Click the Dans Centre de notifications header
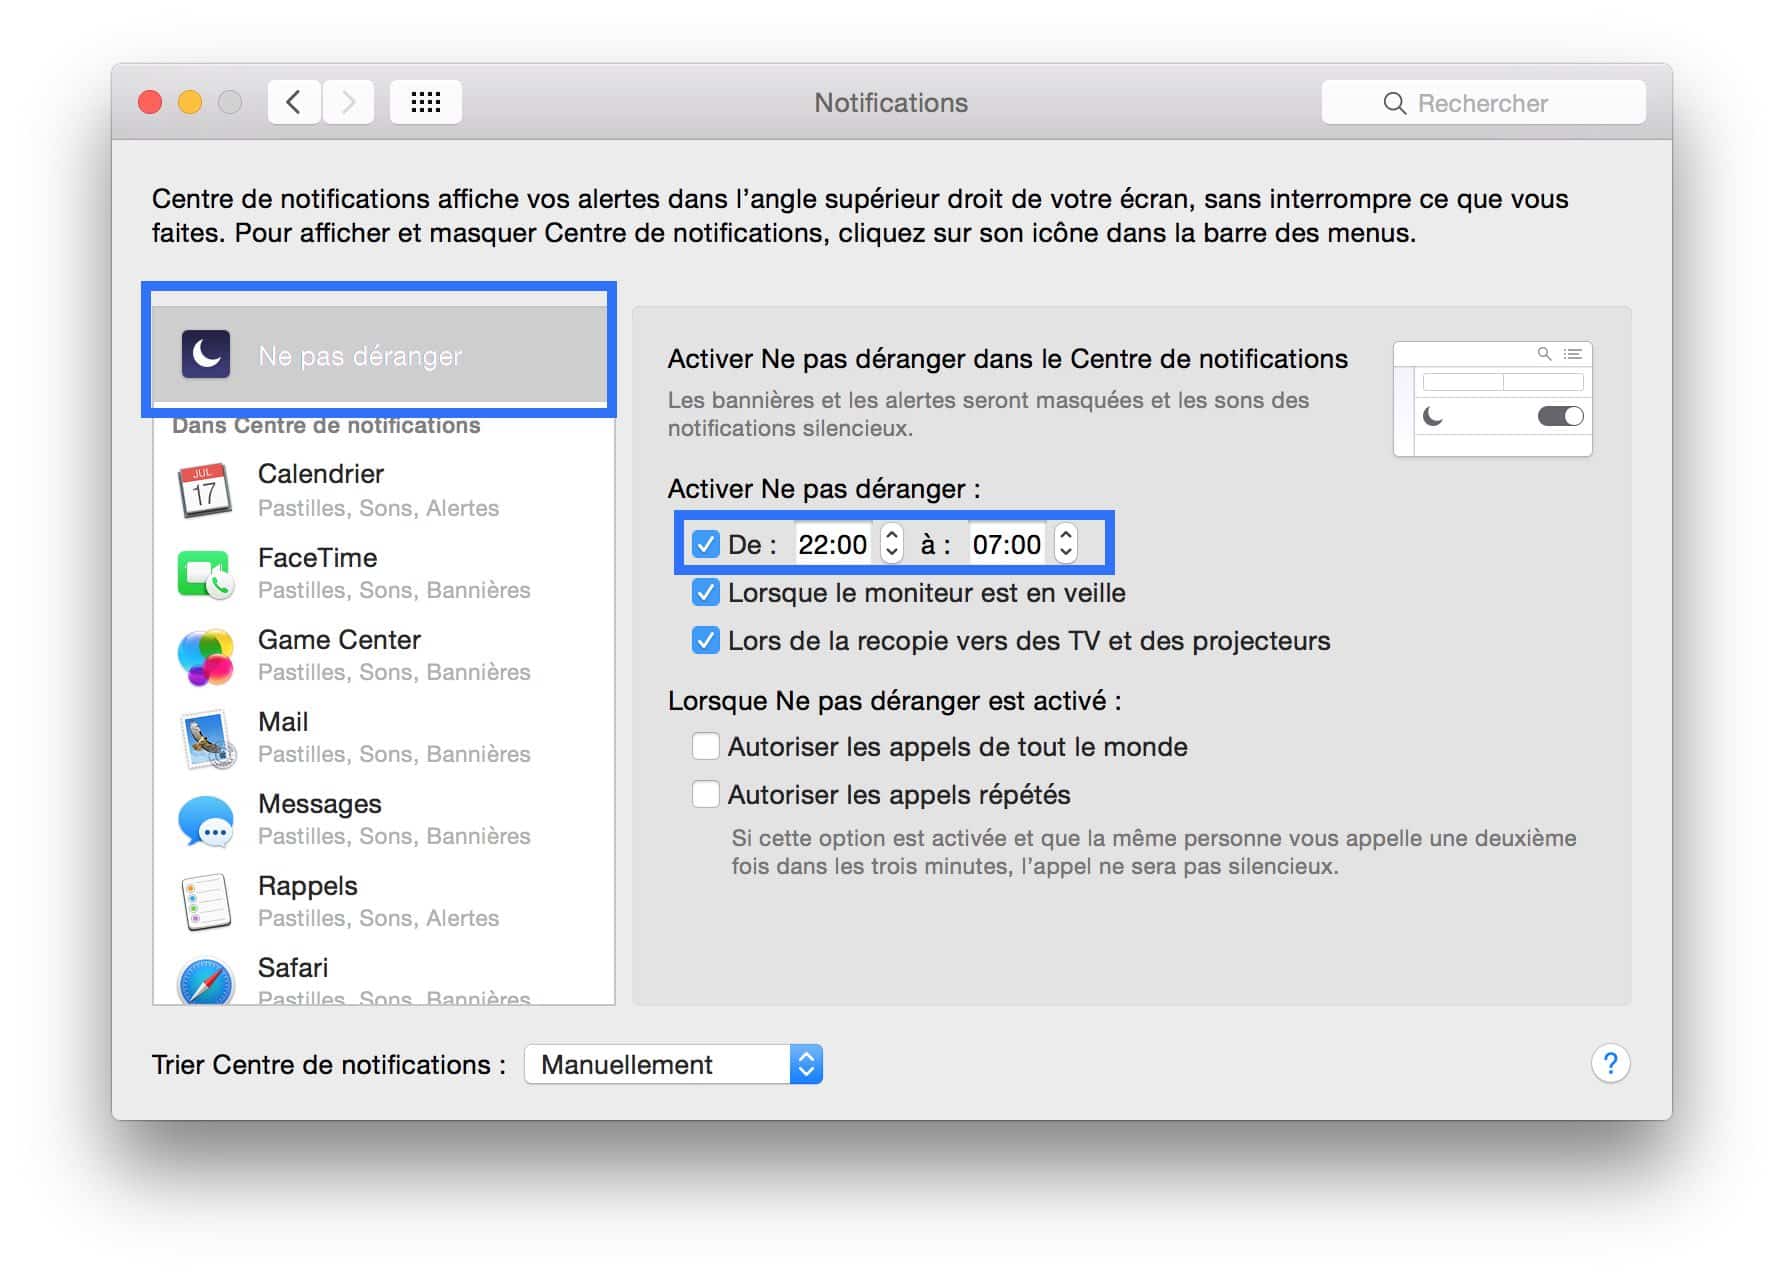This screenshot has height=1280, width=1784. 326,425
